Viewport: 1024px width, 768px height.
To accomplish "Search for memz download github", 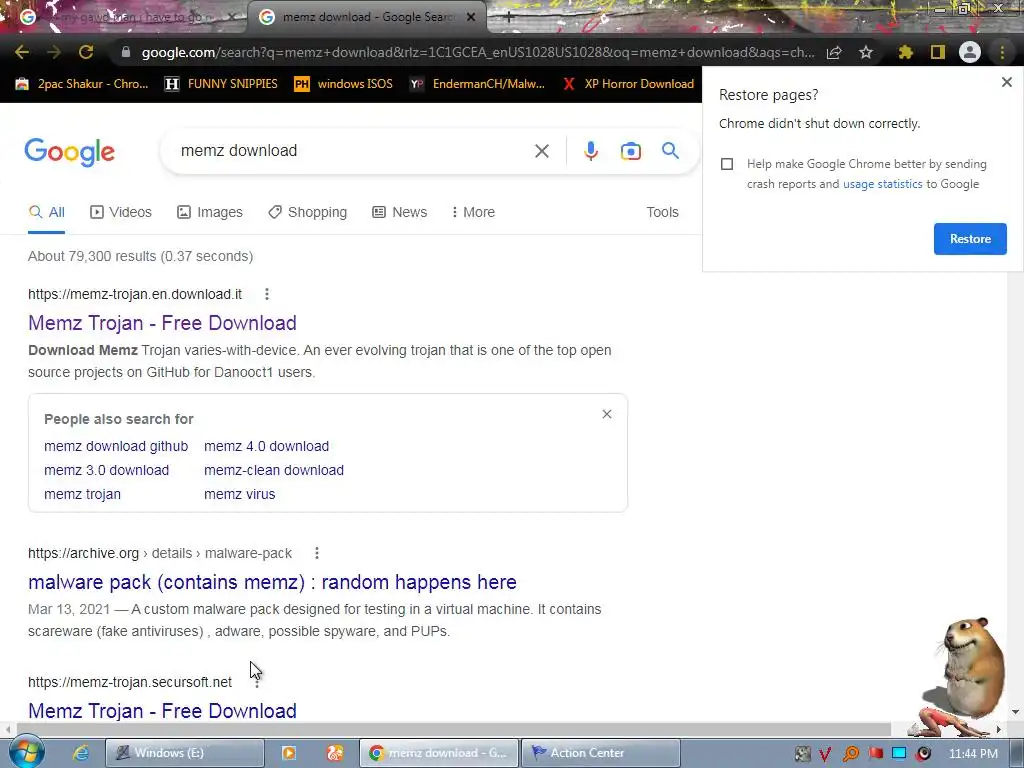I will pos(116,447).
